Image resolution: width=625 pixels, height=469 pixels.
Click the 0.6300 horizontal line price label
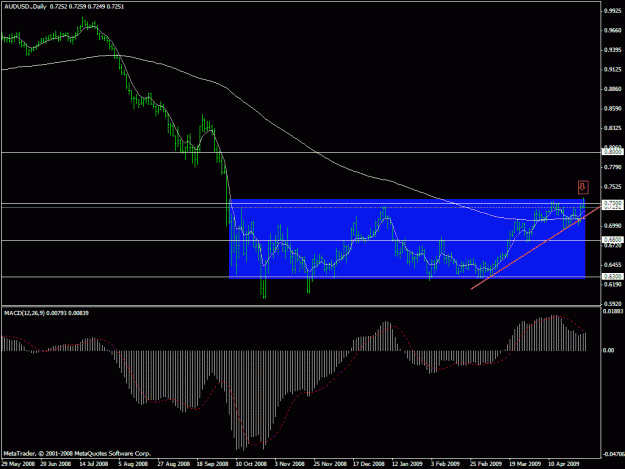613,277
